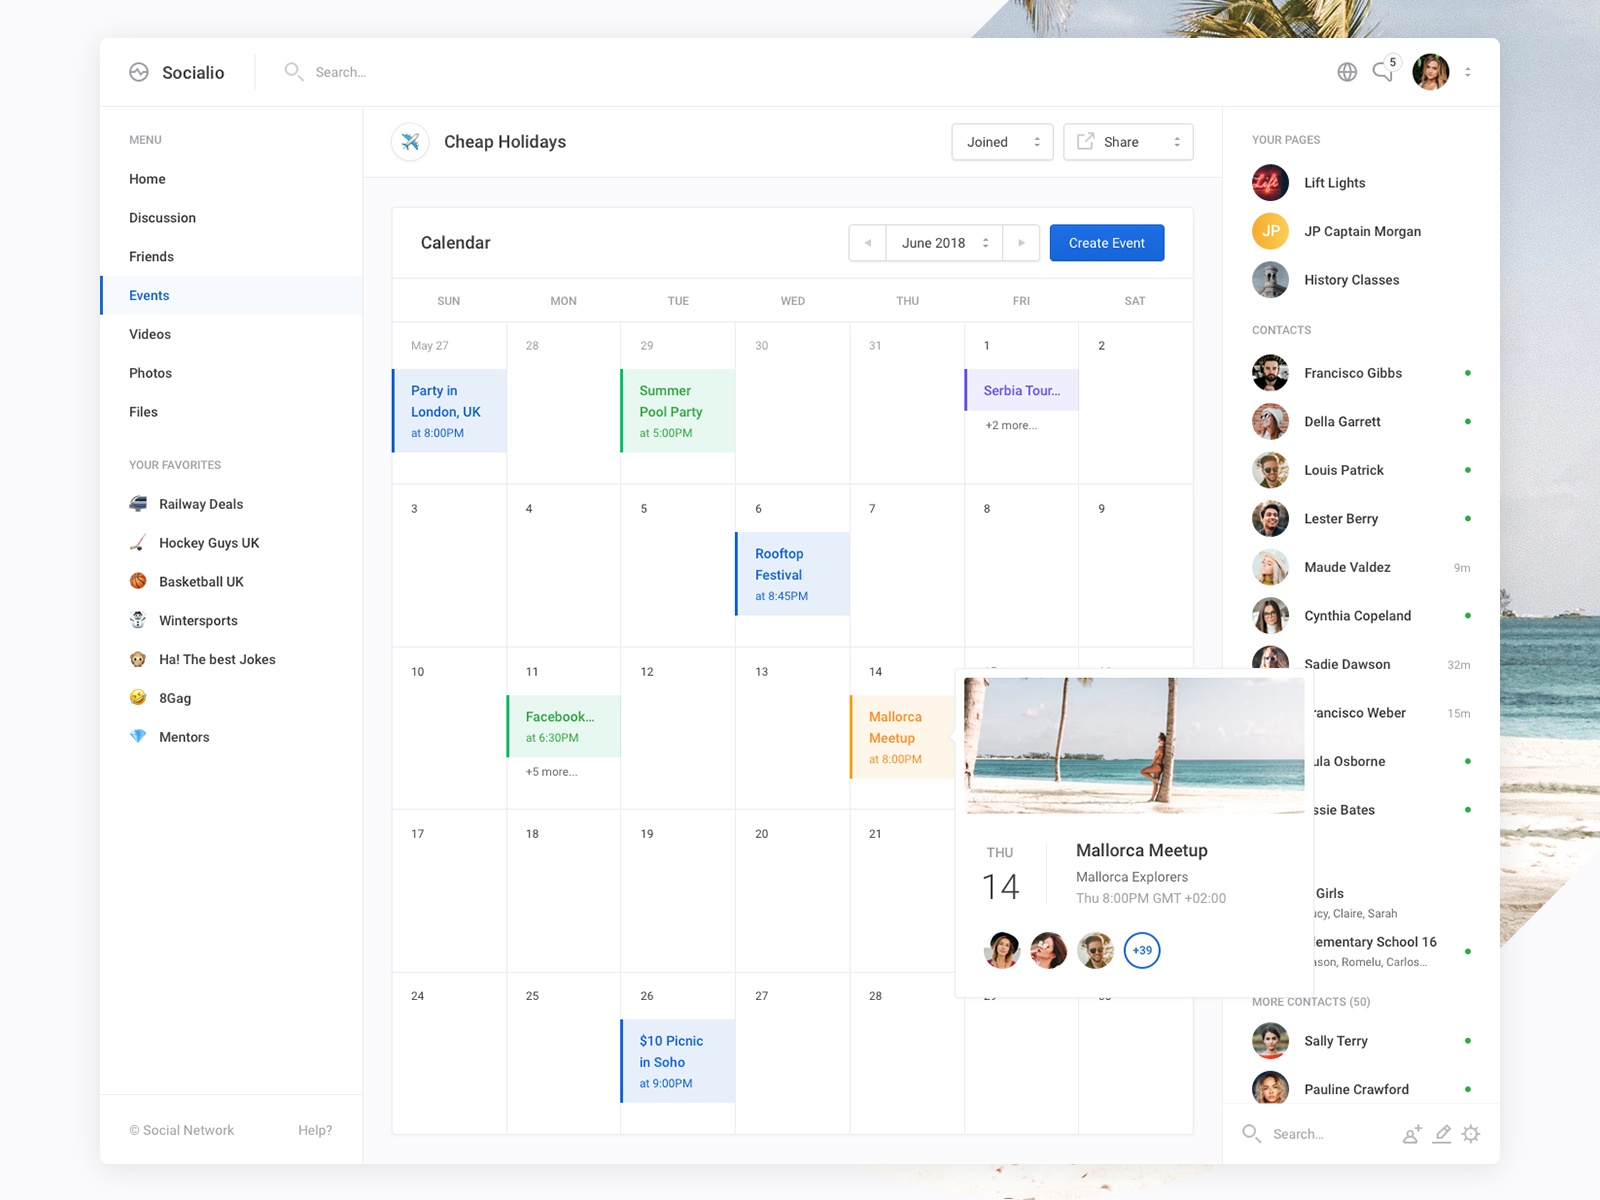
Task: Open the globe icon in the top bar
Action: tap(1346, 72)
